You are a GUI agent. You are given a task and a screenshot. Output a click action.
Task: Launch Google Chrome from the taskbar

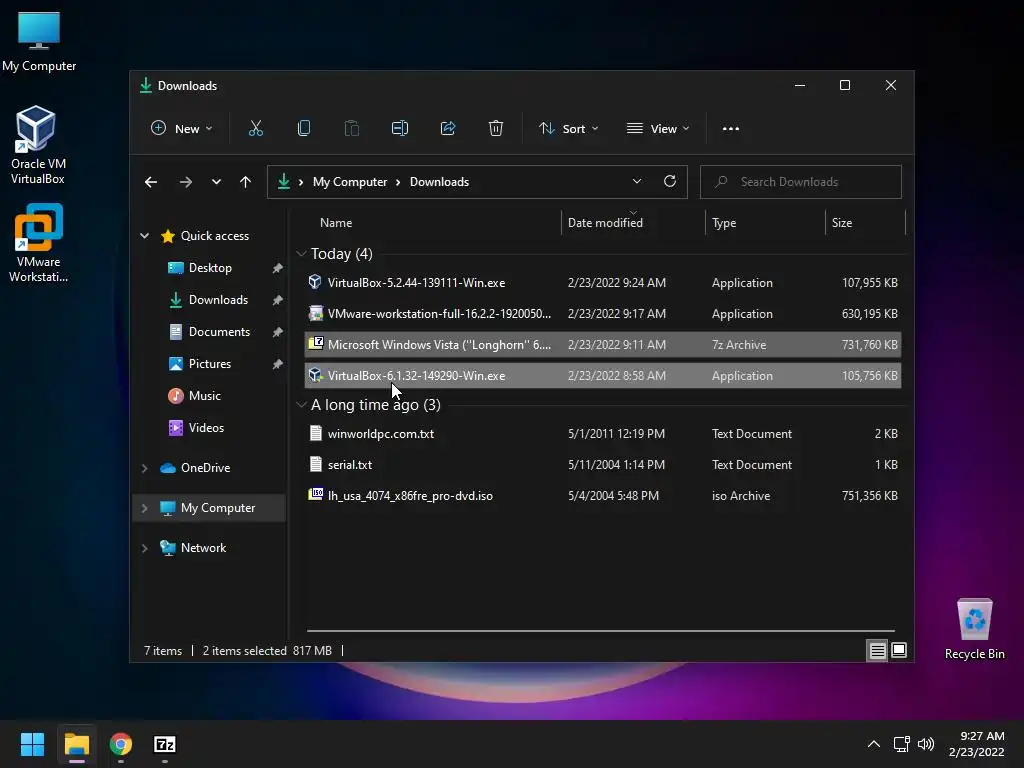[121, 744]
